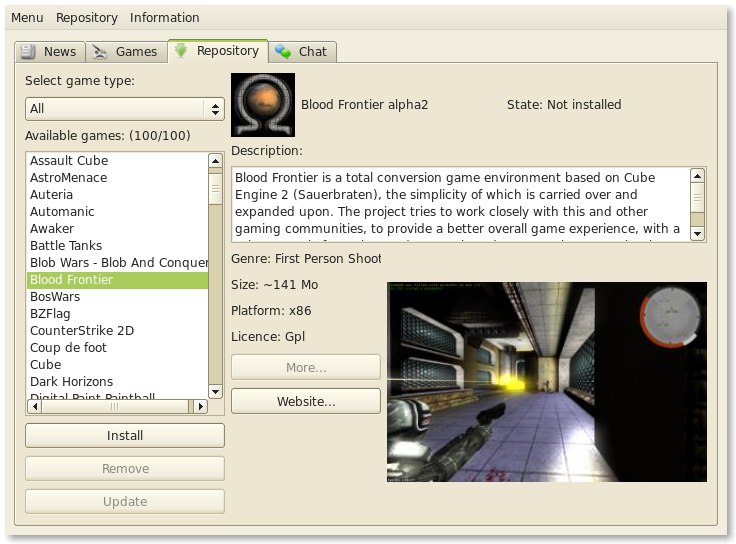Click the Blood Frontier omega logo

click(263, 105)
